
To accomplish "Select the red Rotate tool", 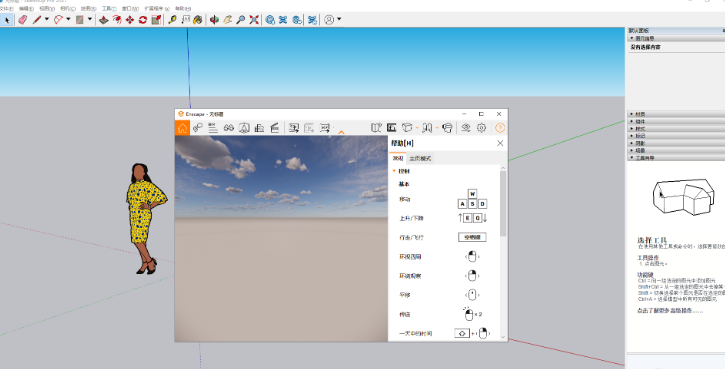I will coord(143,19).
